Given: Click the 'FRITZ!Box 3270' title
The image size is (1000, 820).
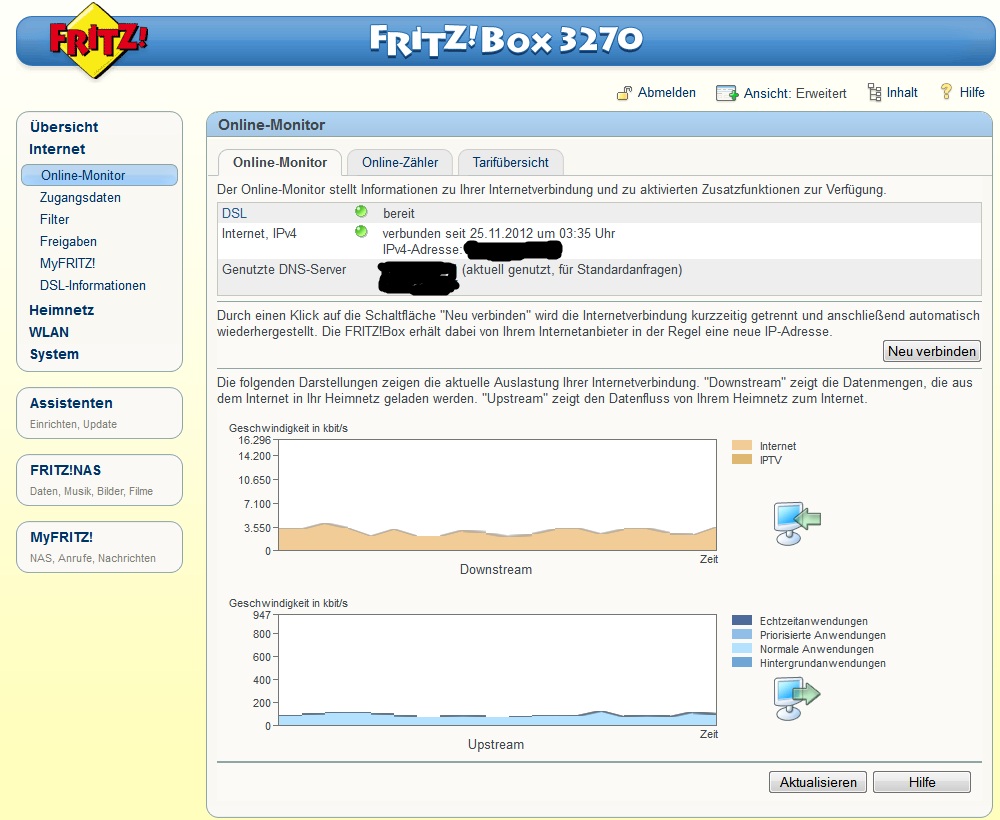Looking at the screenshot, I should click(x=506, y=40).
